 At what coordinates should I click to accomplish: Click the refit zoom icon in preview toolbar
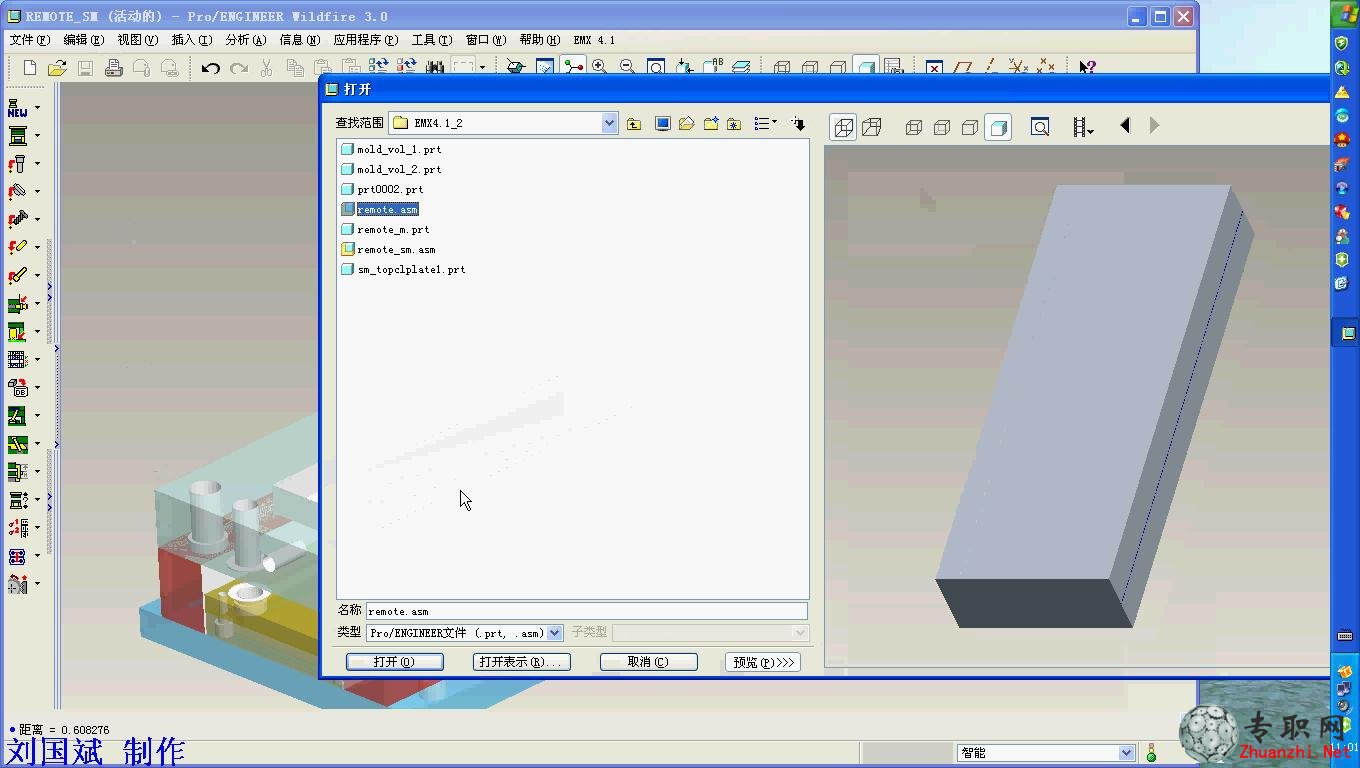tap(1040, 127)
